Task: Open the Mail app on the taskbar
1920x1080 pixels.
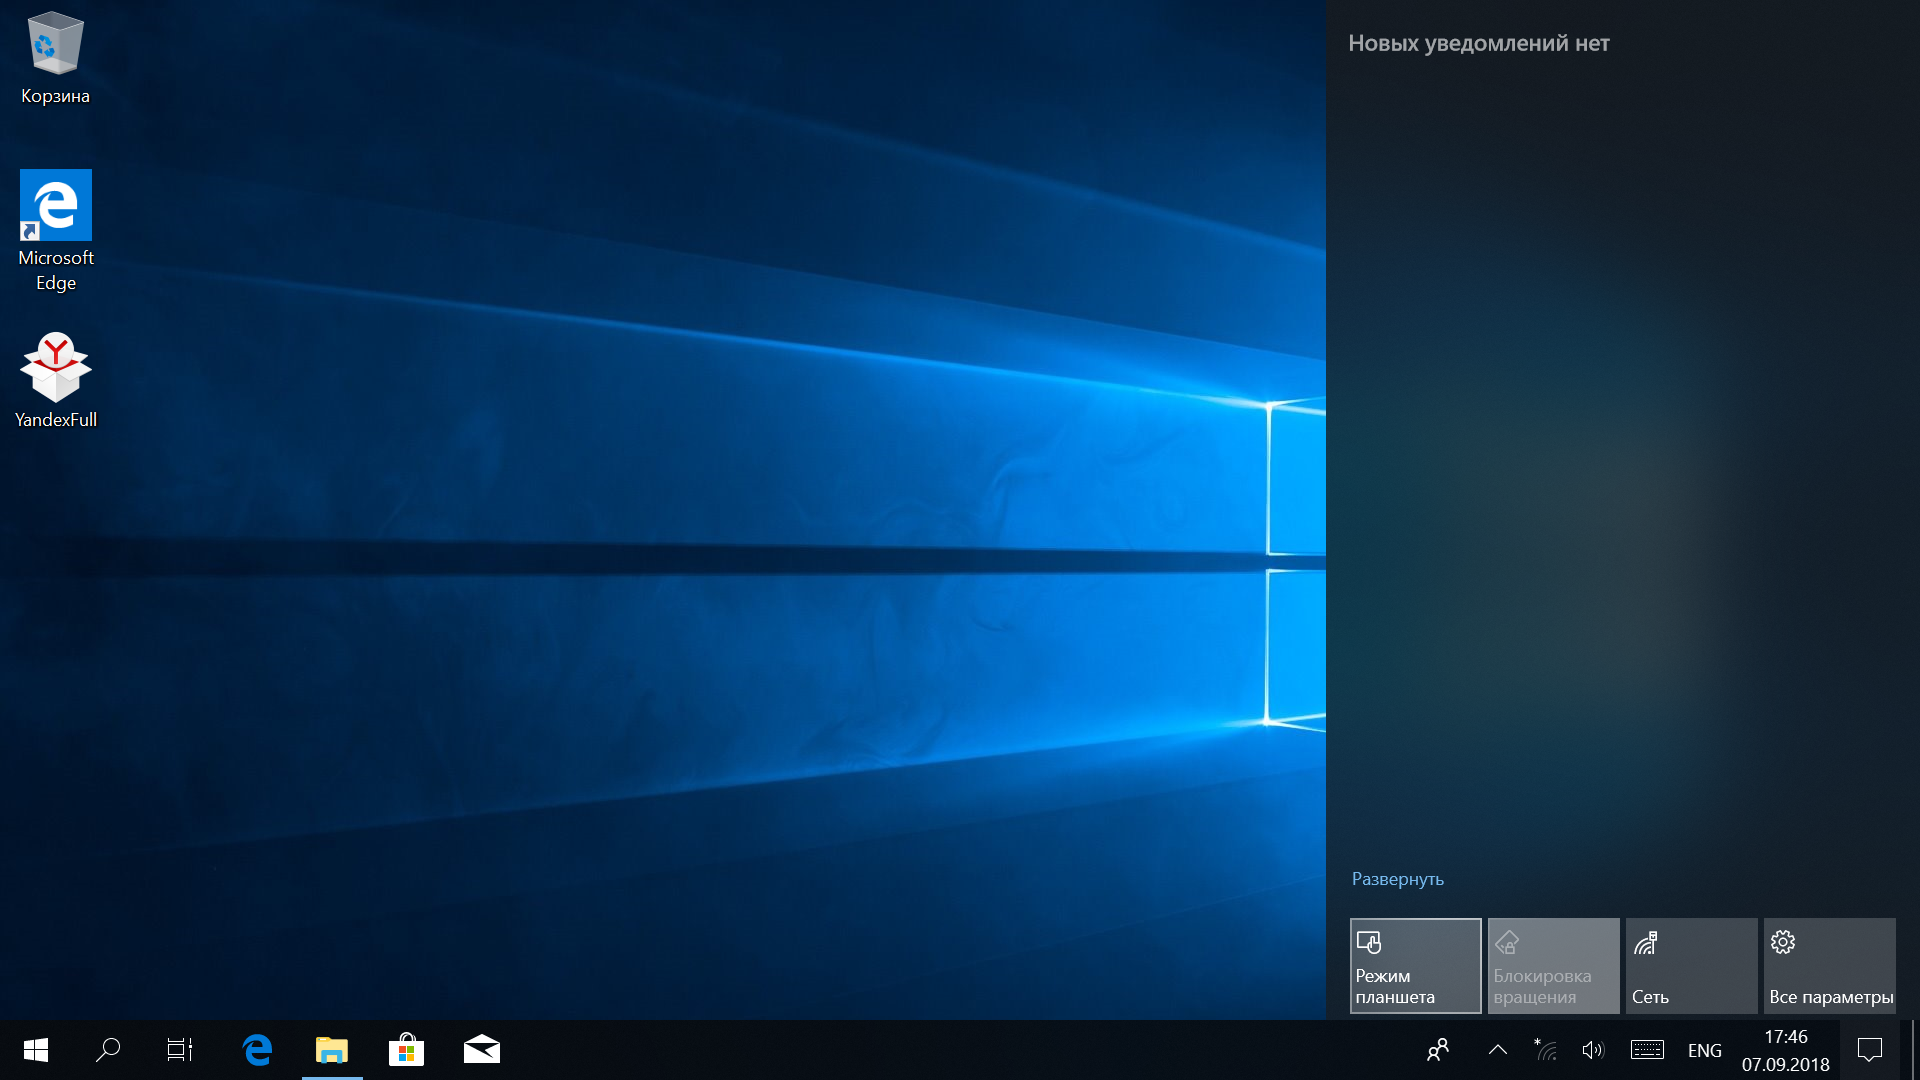Action: click(481, 1050)
